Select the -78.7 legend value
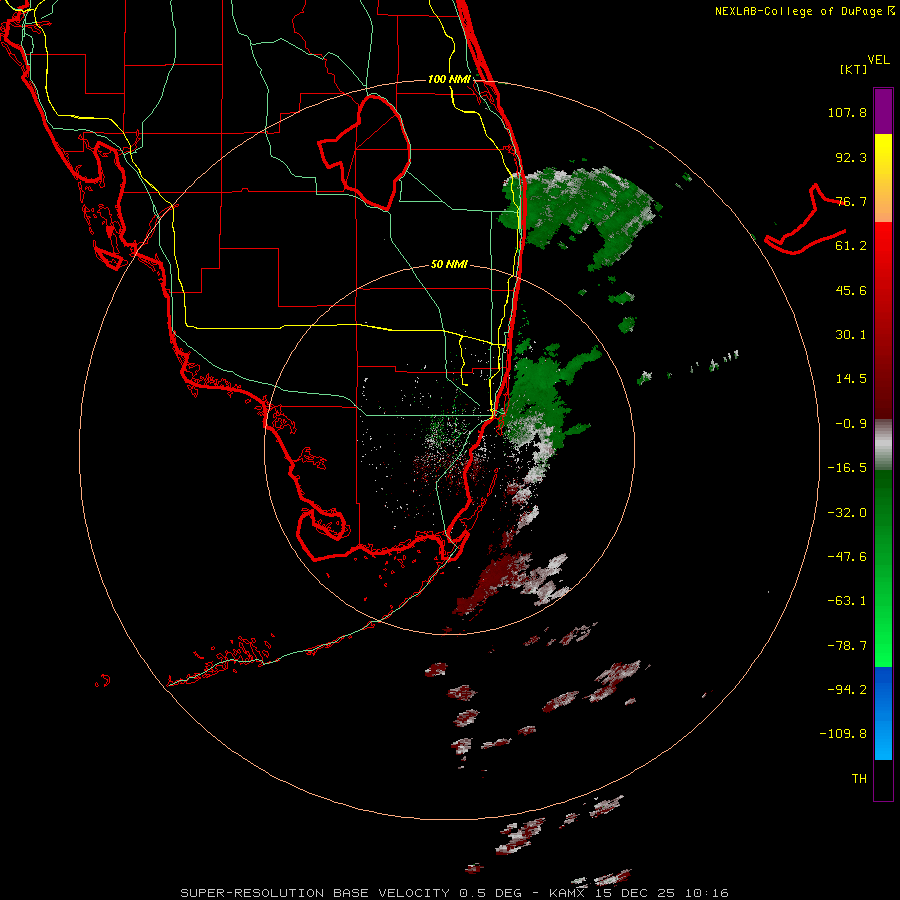The image size is (900, 900). [x=847, y=646]
